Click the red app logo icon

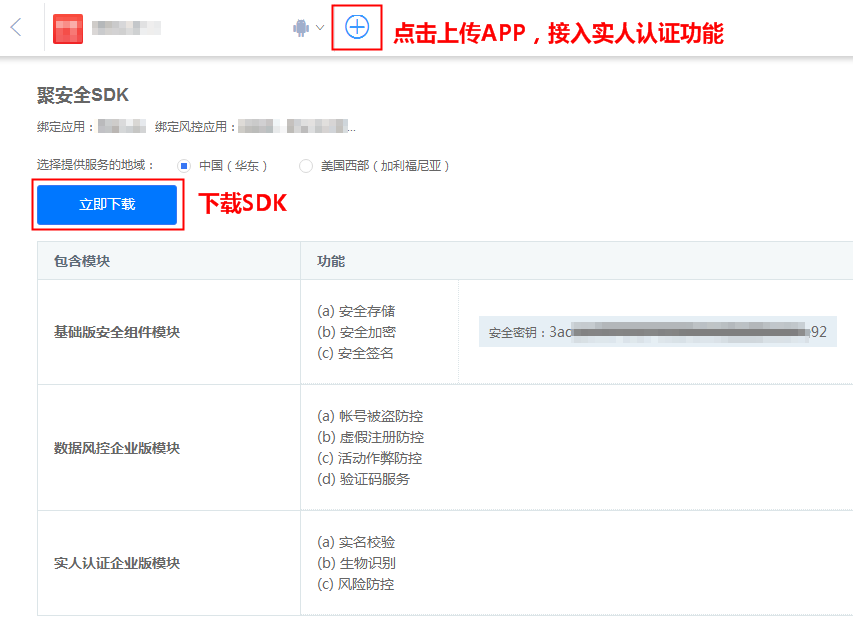68,28
